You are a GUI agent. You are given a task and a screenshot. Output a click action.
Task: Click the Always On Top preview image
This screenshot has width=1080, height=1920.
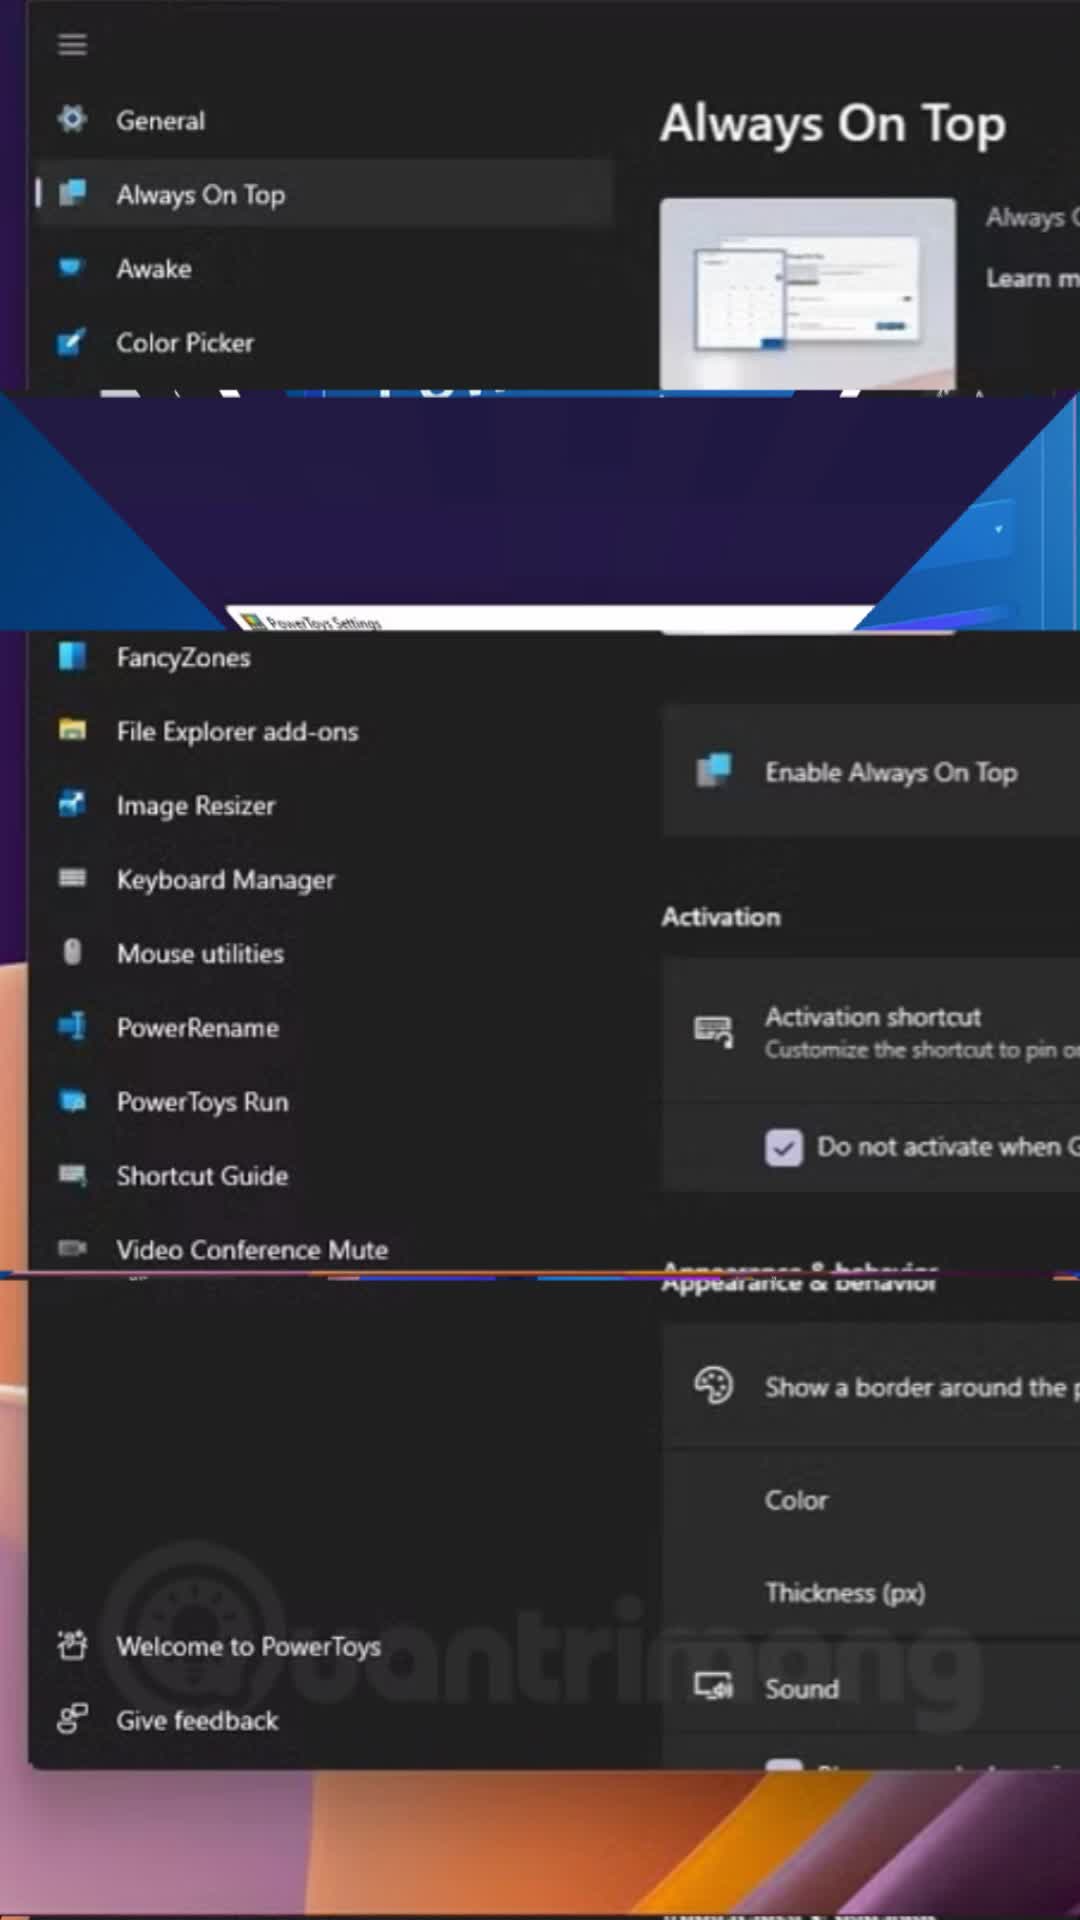(808, 293)
